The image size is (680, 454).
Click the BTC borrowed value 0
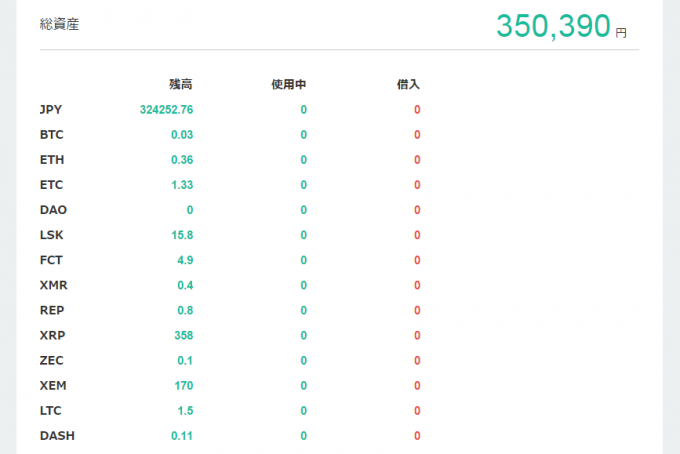417,134
